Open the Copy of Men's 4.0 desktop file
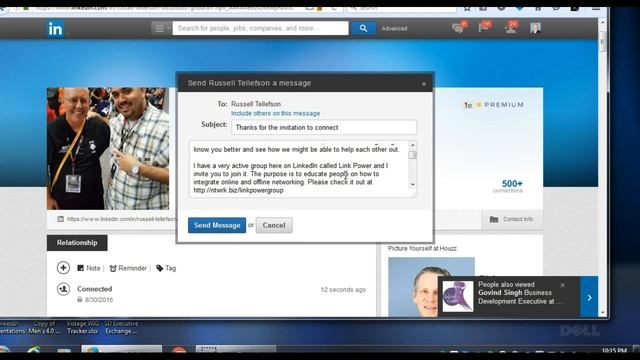Screen dimensions: 640x360 pos(44,327)
